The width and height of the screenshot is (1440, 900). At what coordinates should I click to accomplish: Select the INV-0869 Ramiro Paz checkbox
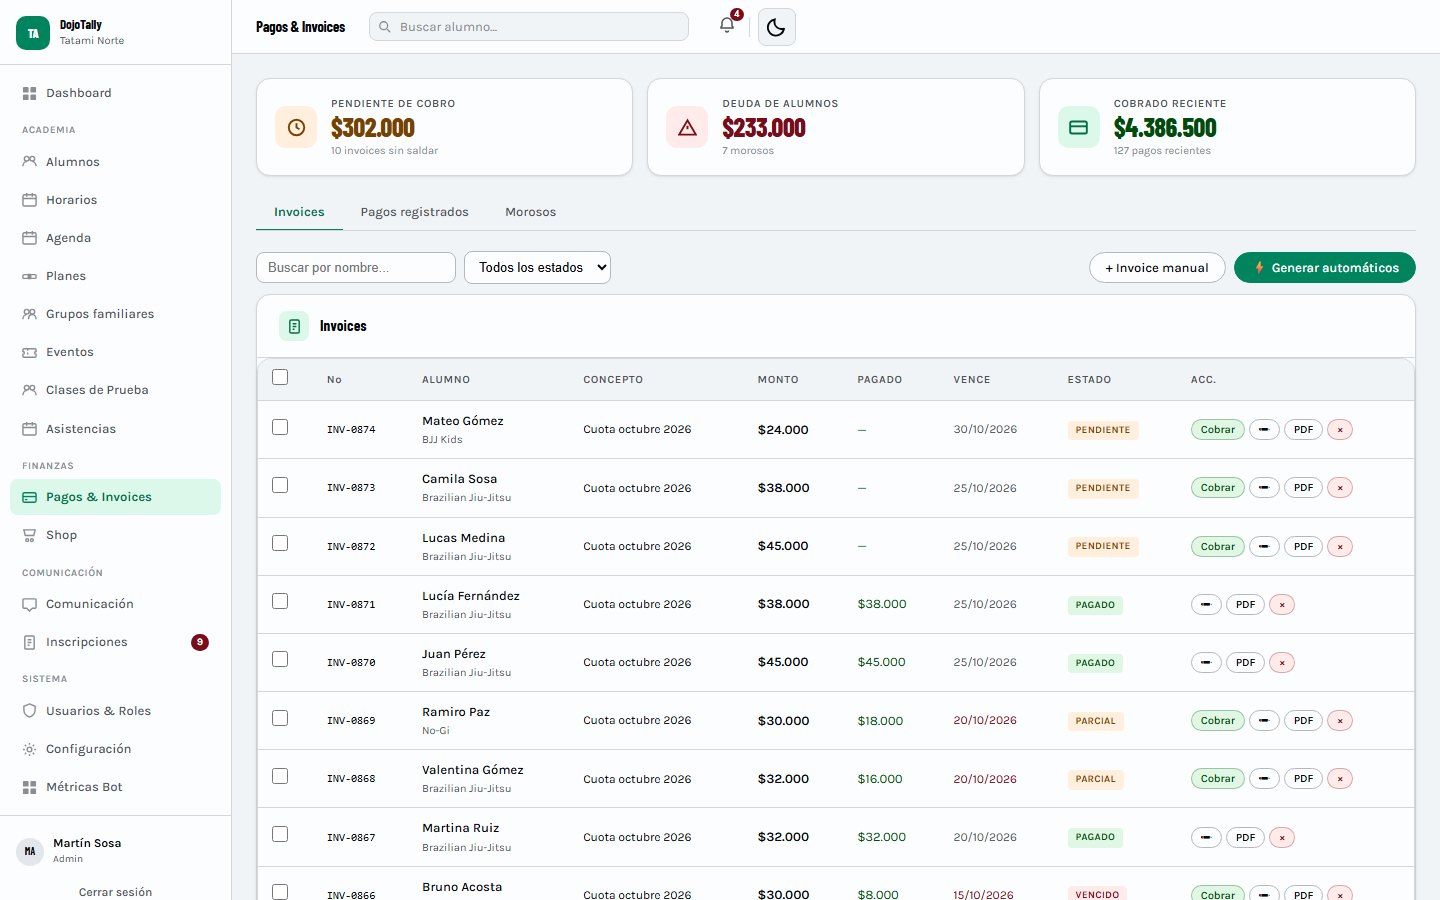[x=280, y=718]
